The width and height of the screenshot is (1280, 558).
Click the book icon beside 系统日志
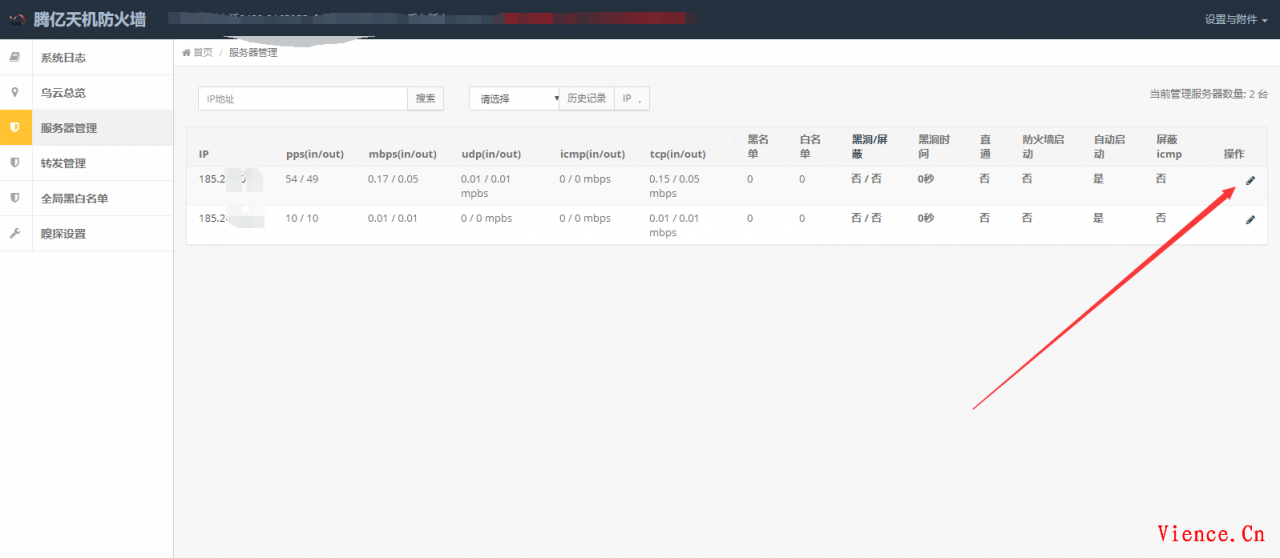click(14, 57)
